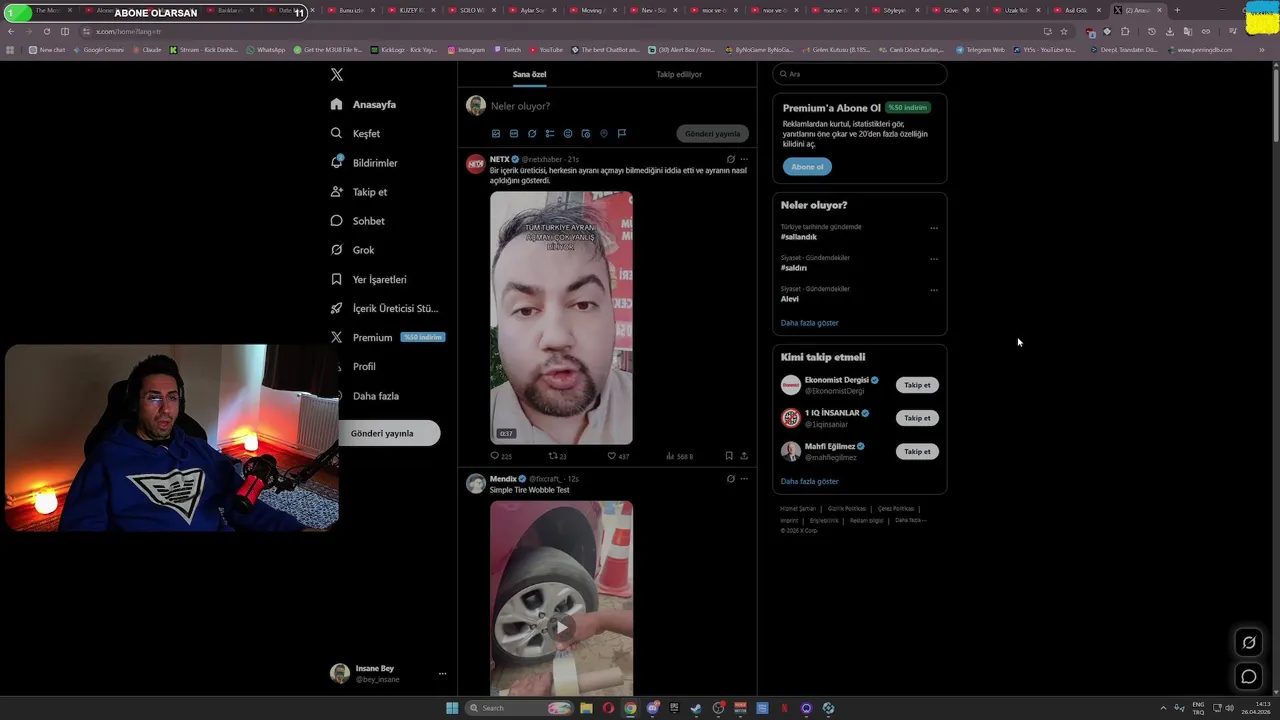Image resolution: width=1280 pixels, height=720 pixels.
Task: Switch to Sana özel tab
Action: click(x=530, y=74)
